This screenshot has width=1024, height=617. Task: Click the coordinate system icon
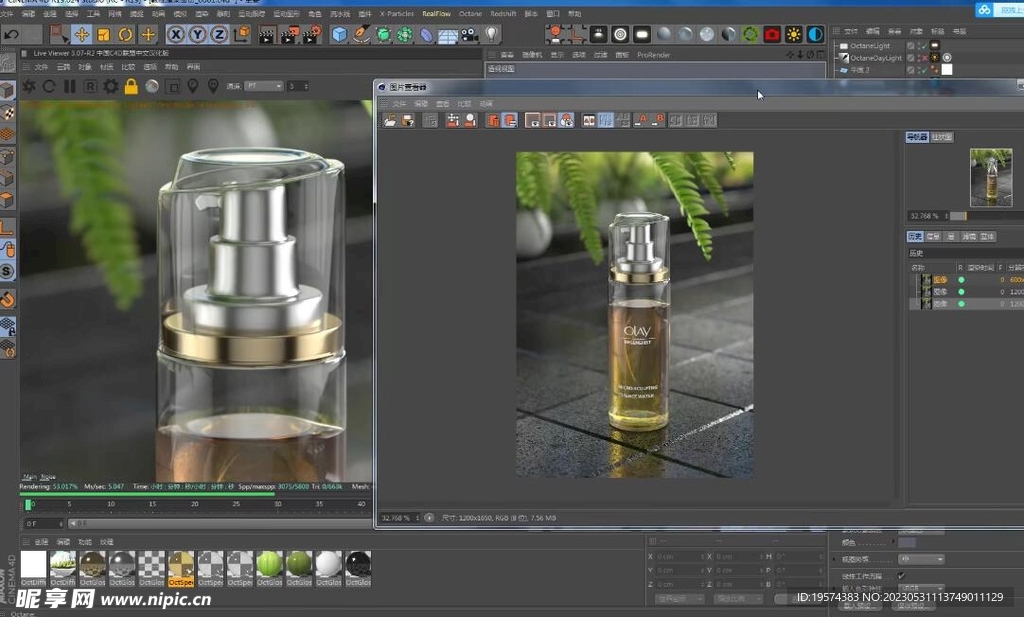(241, 34)
